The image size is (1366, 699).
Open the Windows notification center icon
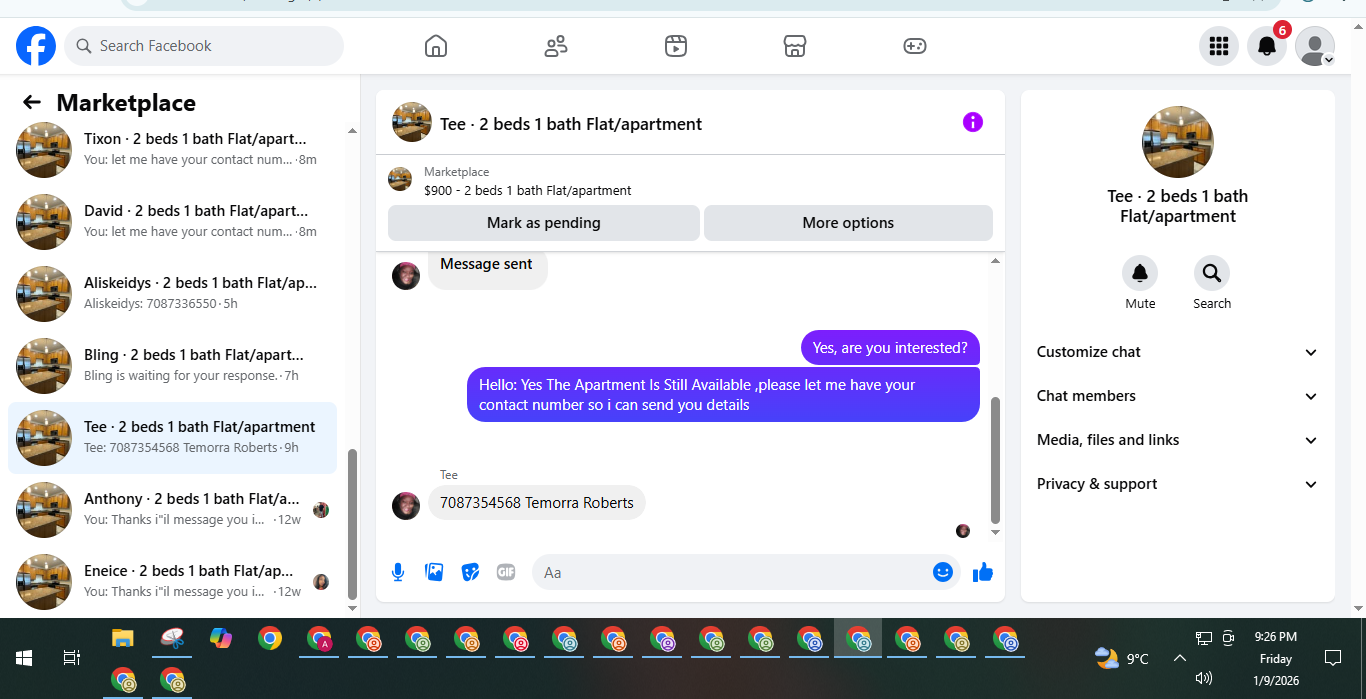(1332, 658)
